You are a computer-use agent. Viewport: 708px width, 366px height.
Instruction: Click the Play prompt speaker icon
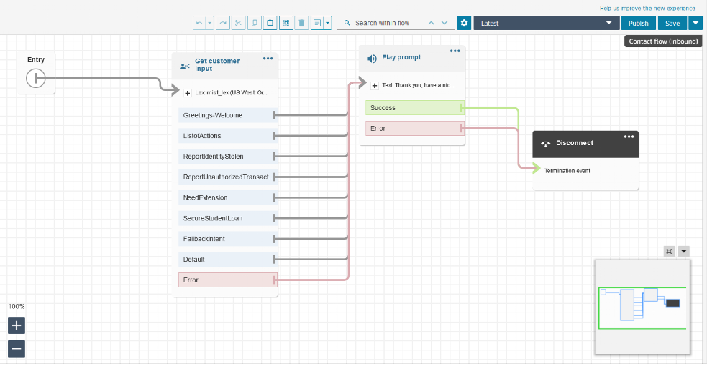(x=372, y=58)
